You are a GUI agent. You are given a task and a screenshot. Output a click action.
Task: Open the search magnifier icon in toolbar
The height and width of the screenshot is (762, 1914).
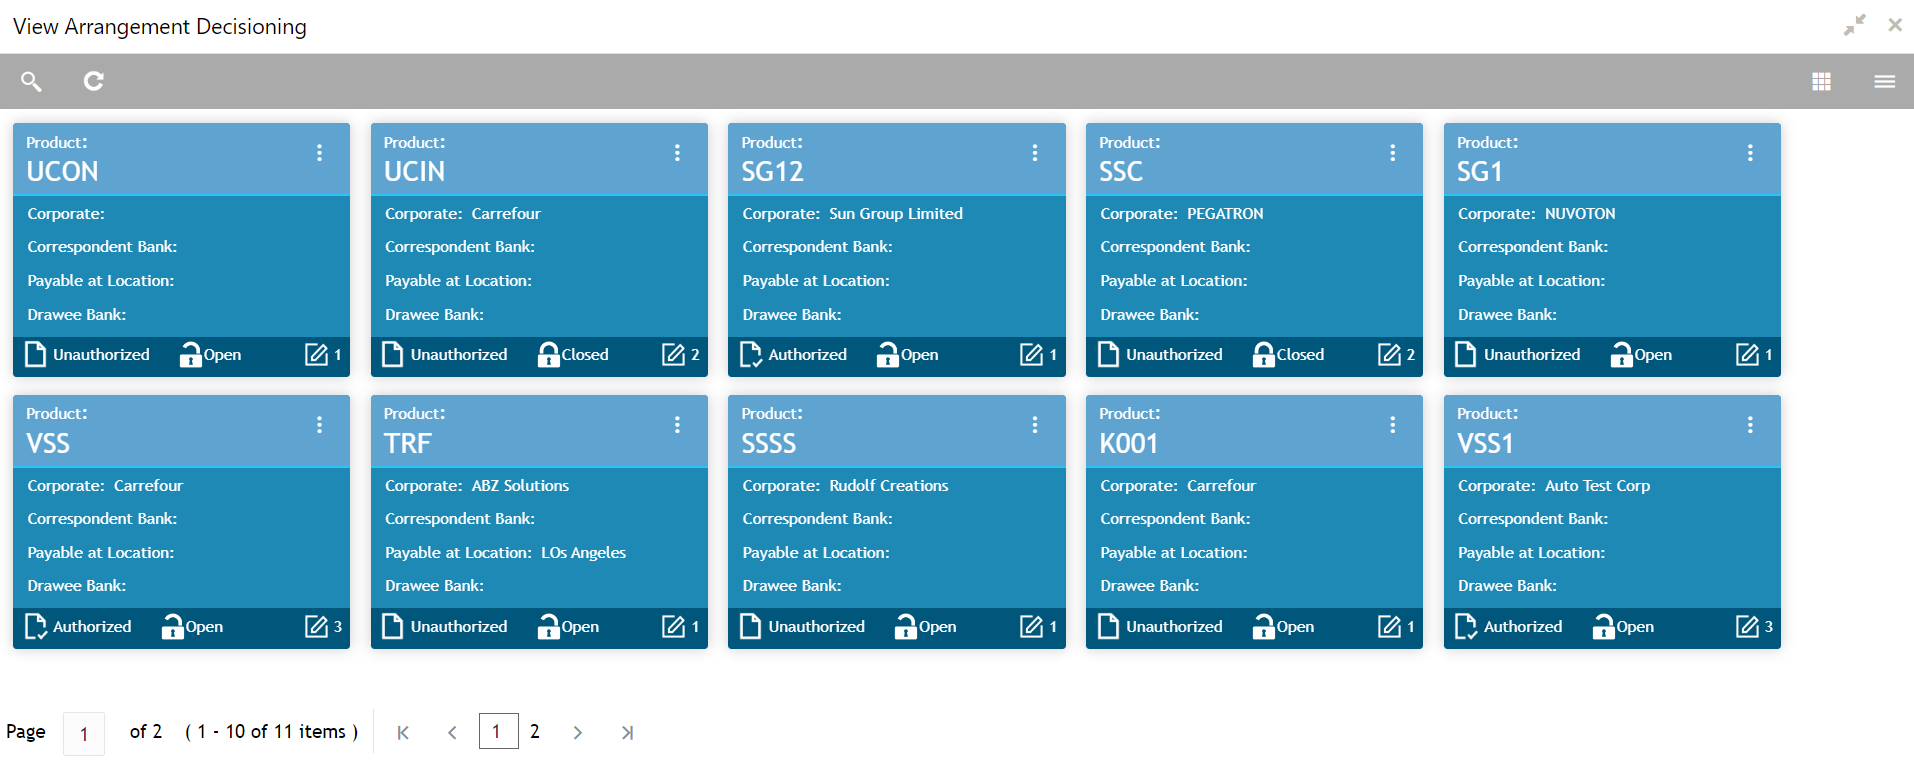(31, 81)
